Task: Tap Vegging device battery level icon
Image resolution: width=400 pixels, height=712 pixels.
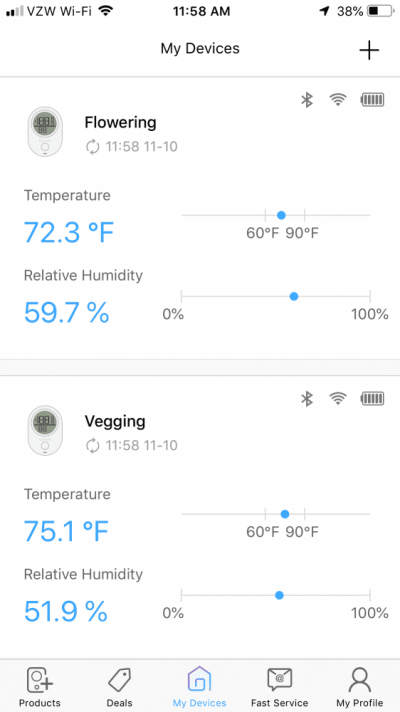Action: click(x=373, y=399)
